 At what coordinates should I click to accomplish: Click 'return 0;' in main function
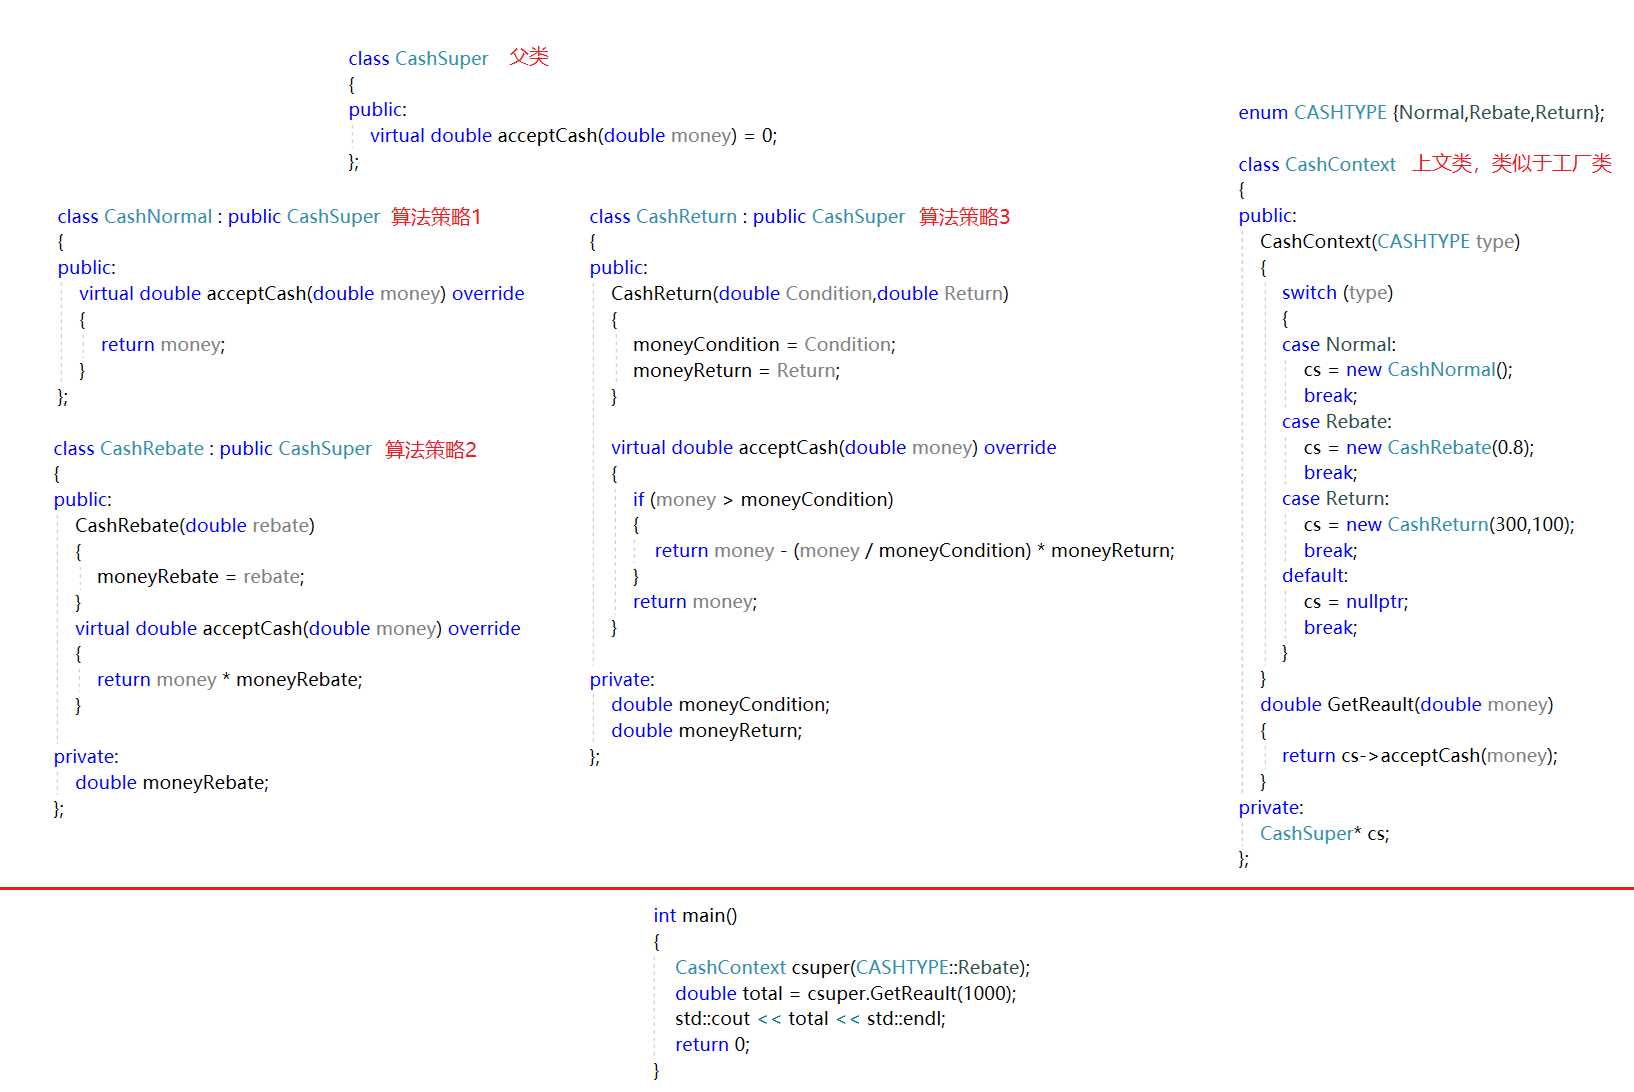(712, 1044)
